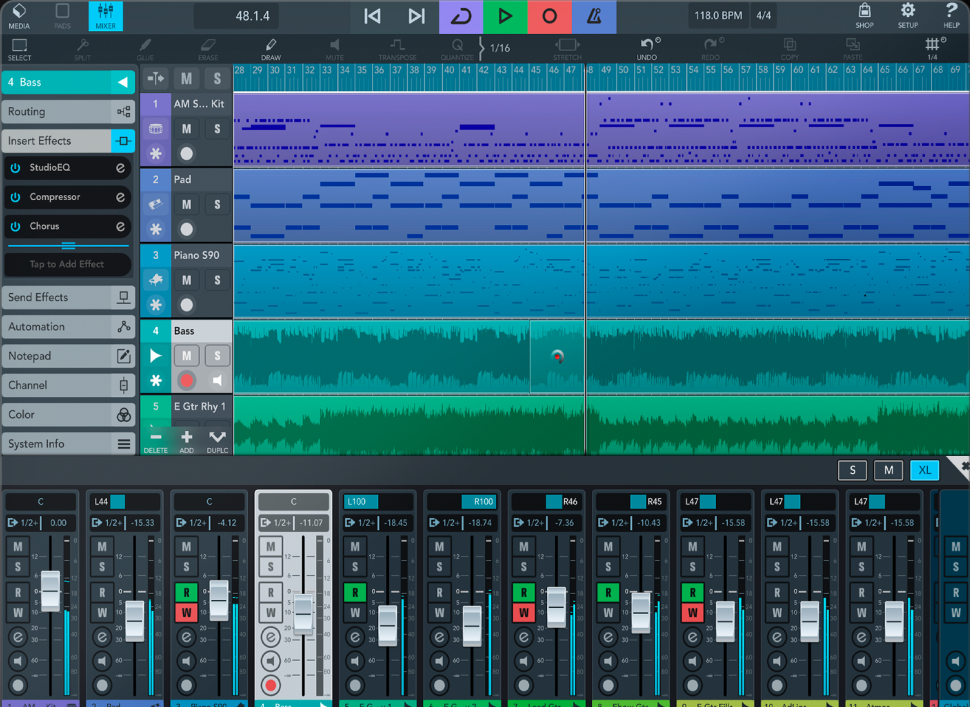This screenshot has height=707, width=970.
Task: Switch to the Mixer tab
Action: [x=105, y=15]
